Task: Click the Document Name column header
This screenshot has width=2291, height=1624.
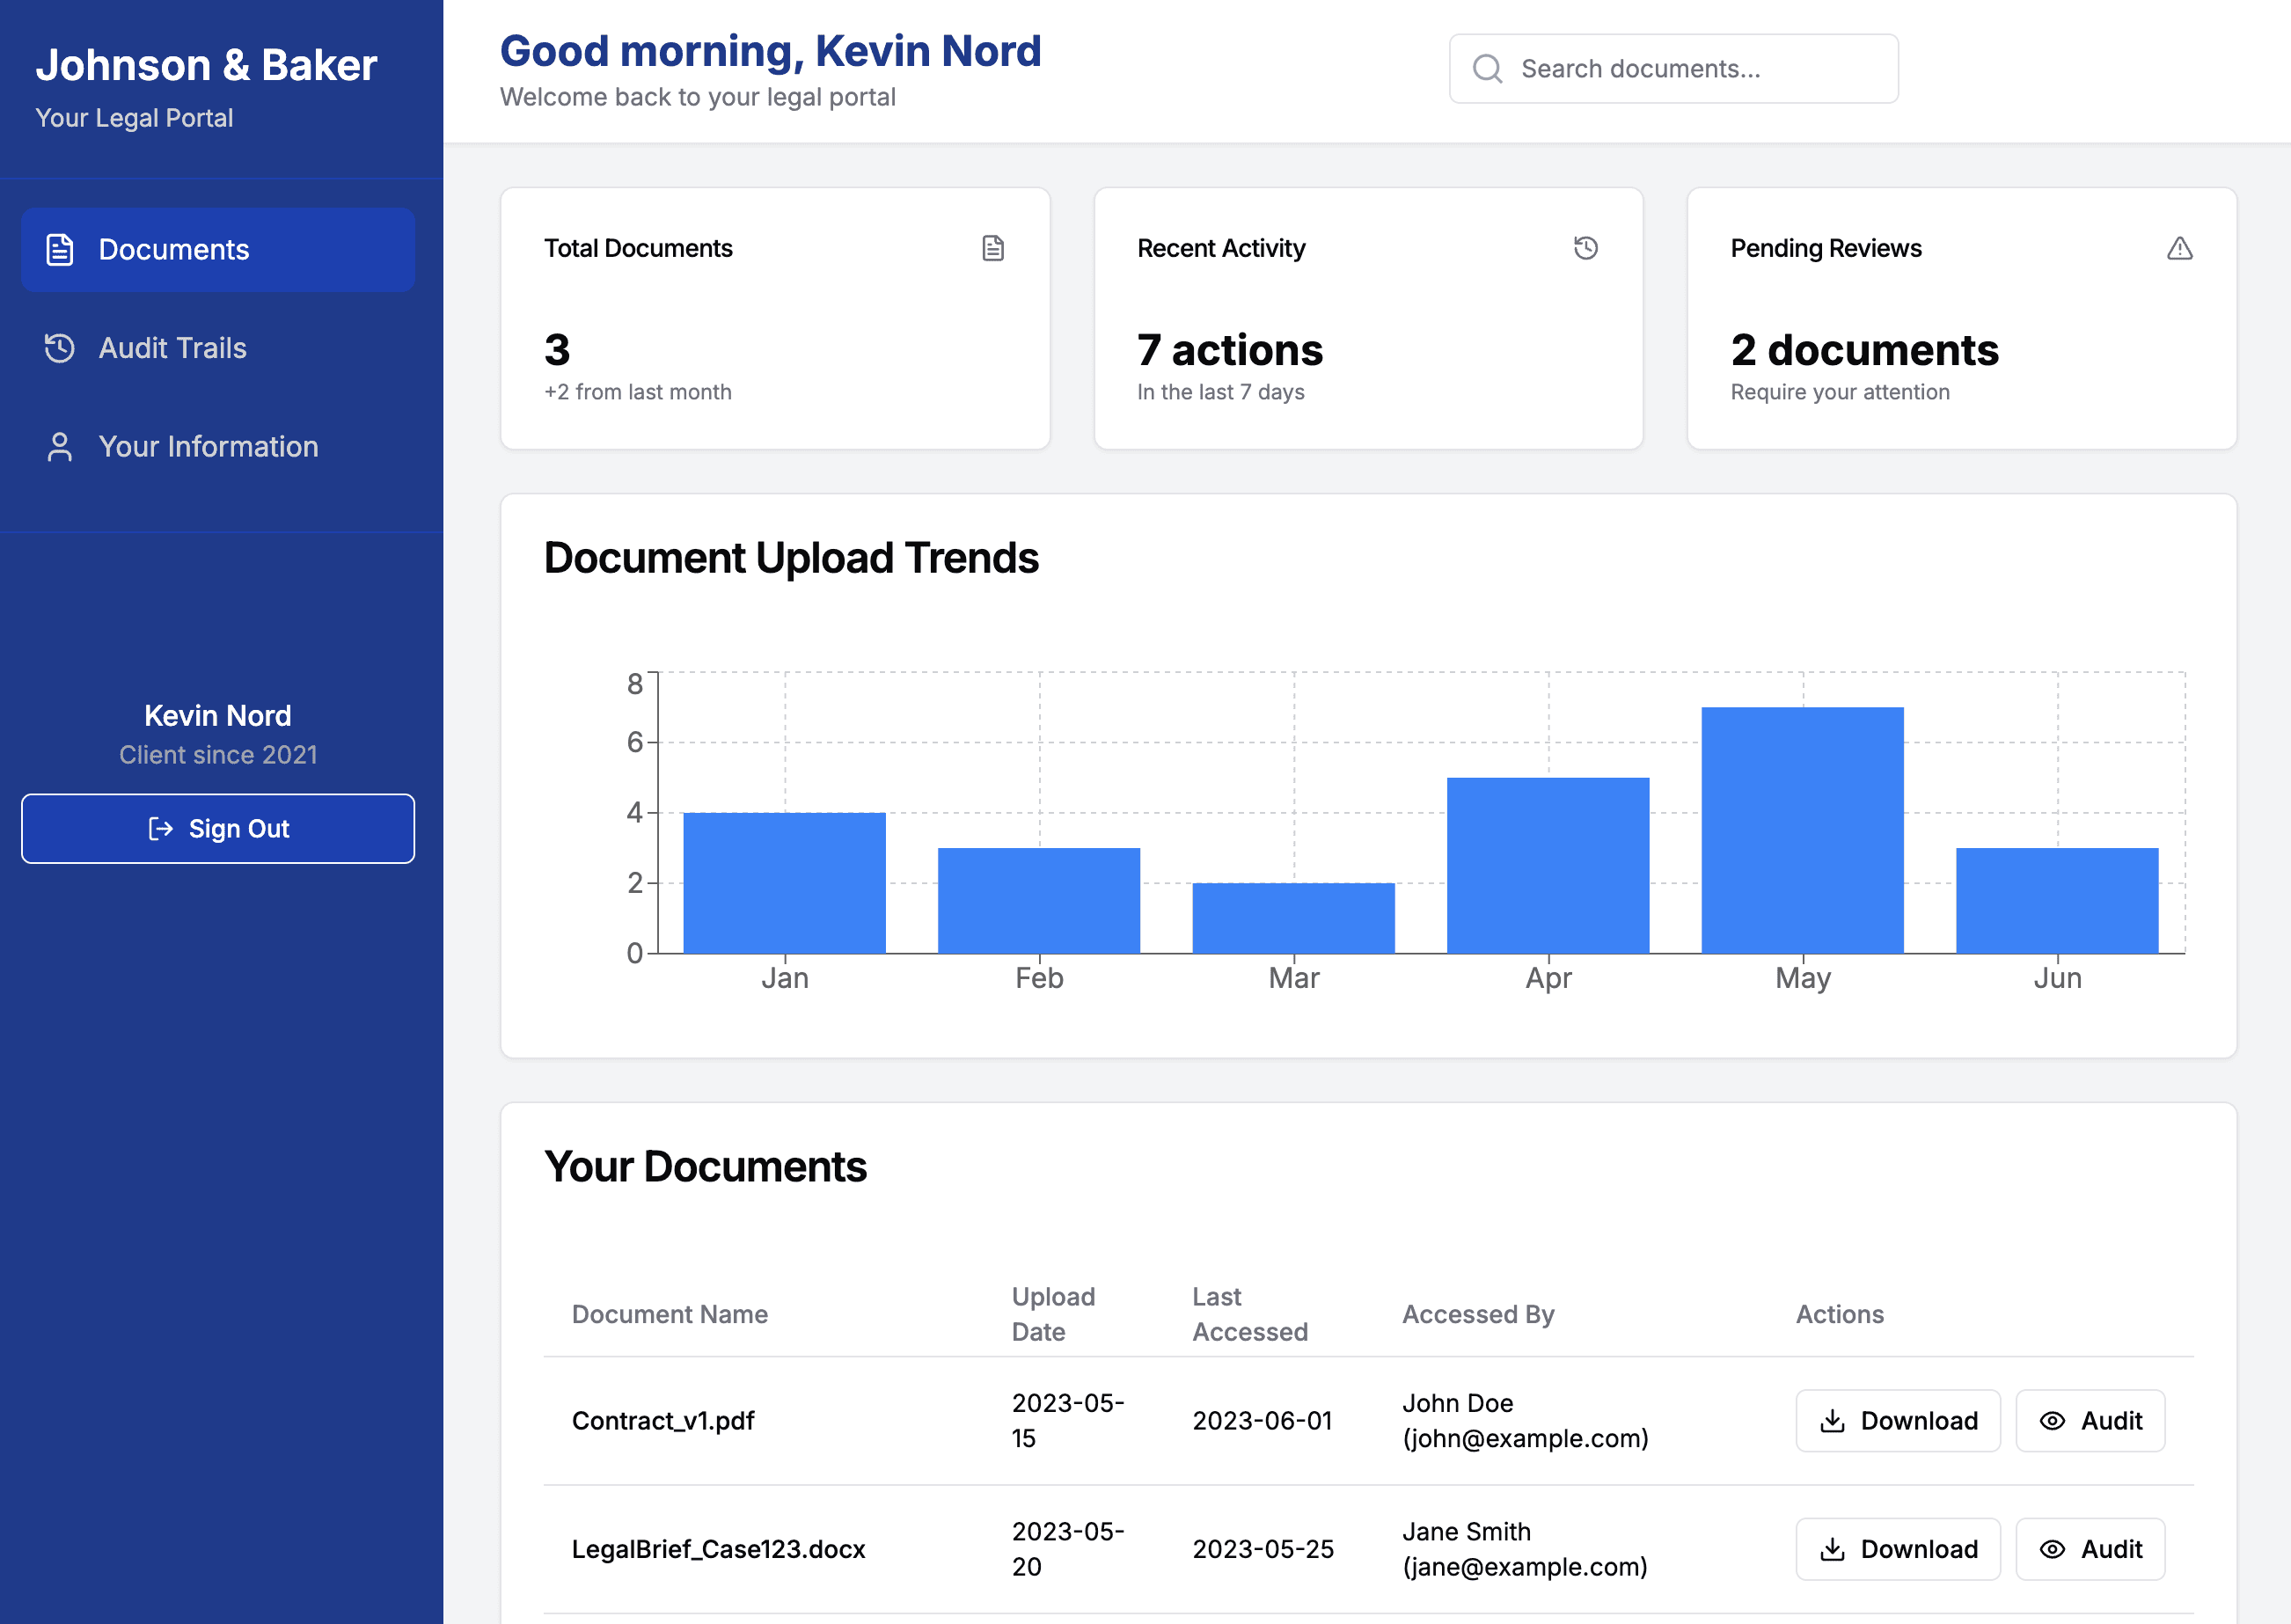Action: click(670, 1314)
